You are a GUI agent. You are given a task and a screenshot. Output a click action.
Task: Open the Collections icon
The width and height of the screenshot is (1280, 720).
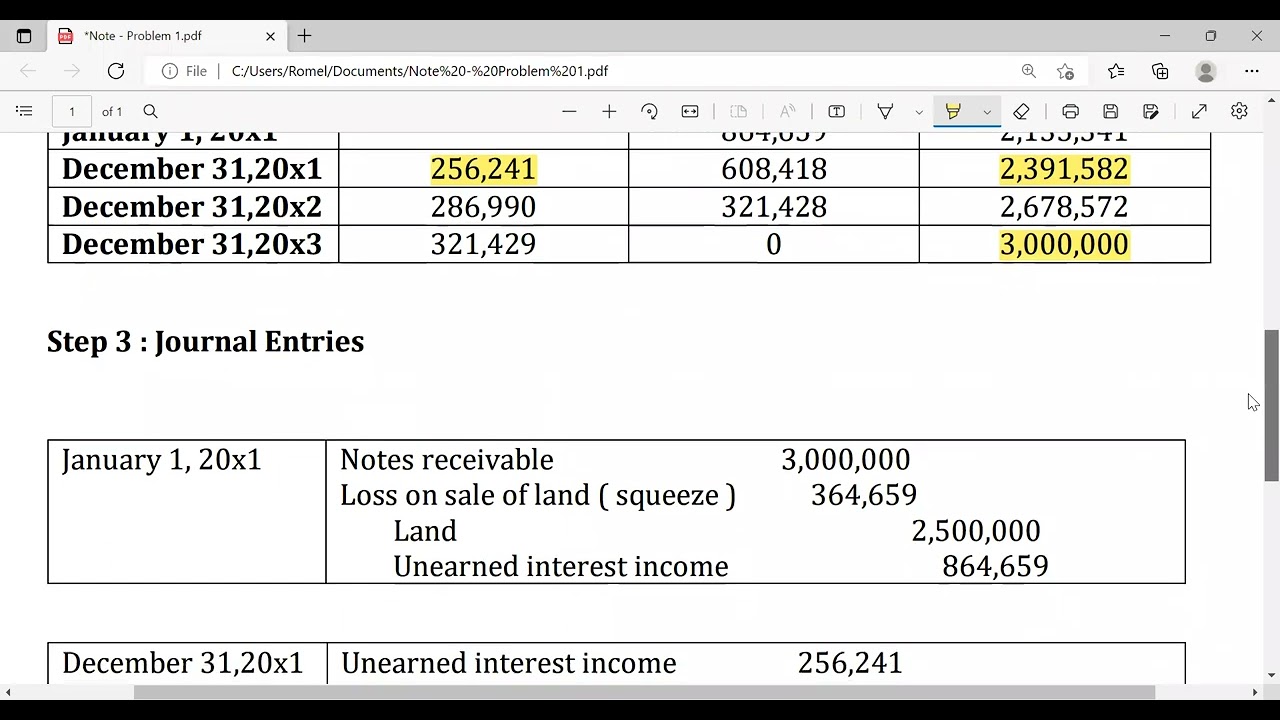(x=1160, y=71)
